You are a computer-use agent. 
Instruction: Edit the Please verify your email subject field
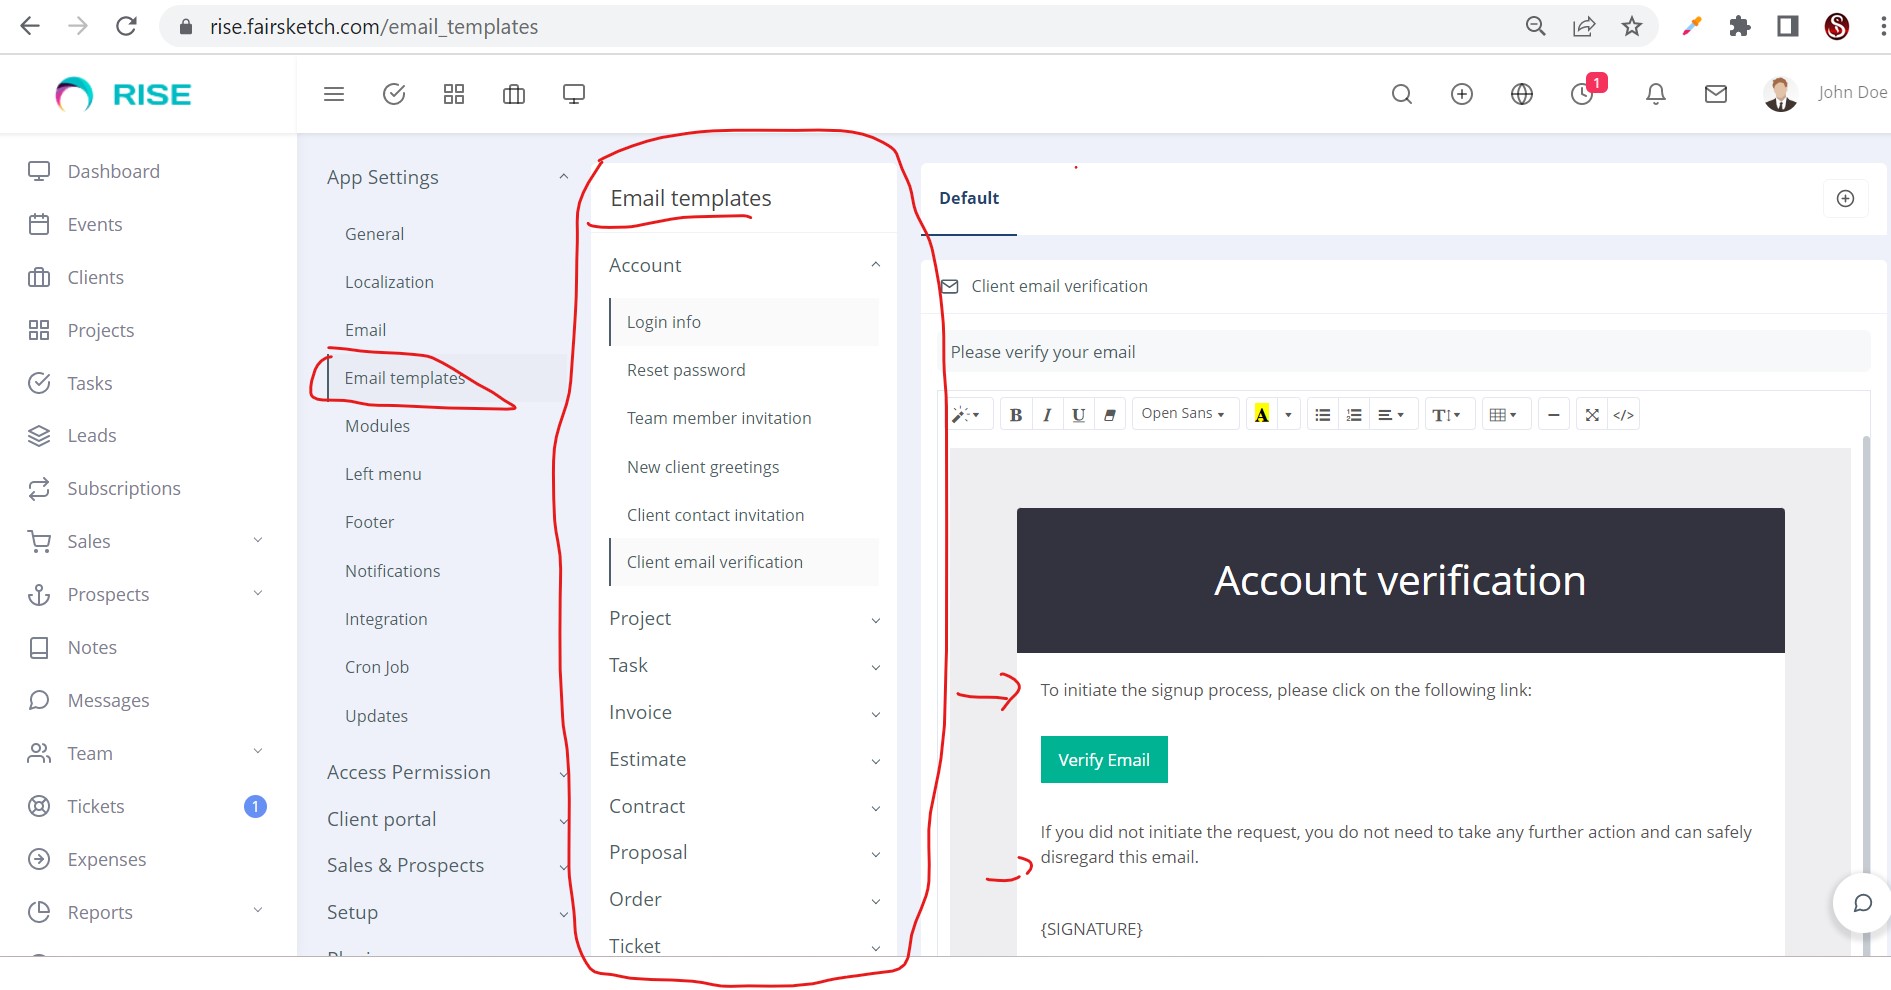(1406, 352)
